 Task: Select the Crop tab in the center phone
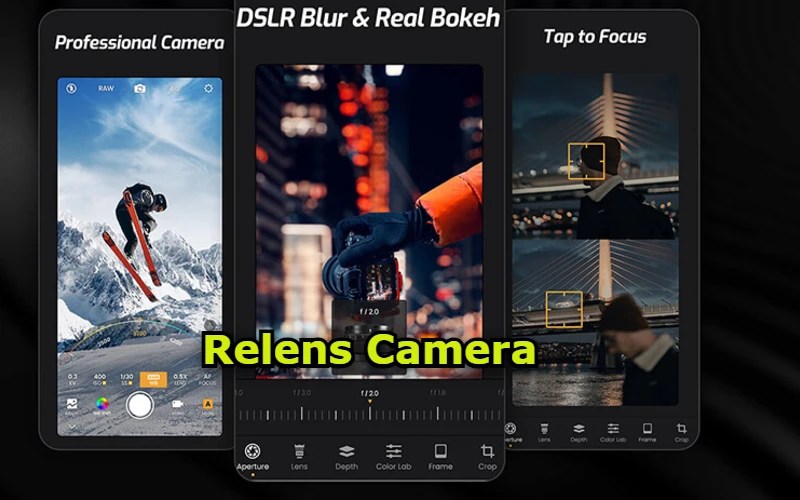point(487,457)
